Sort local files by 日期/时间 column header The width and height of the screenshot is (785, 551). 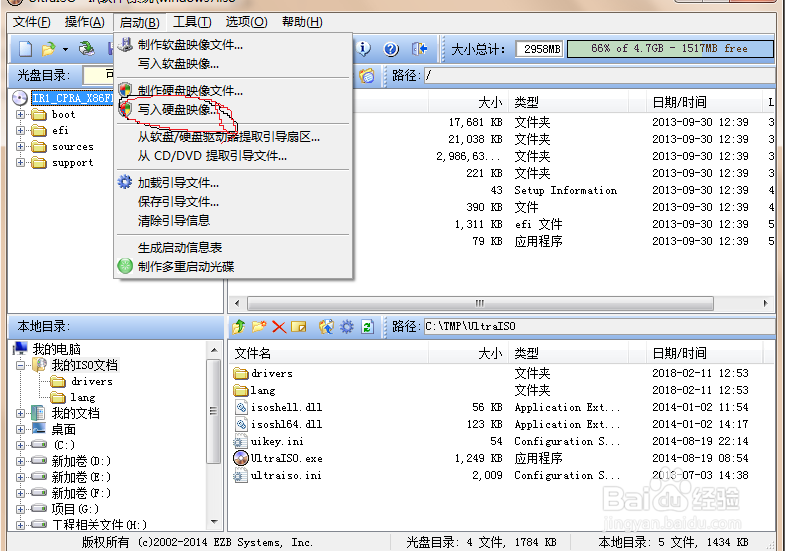(x=704, y=353)
